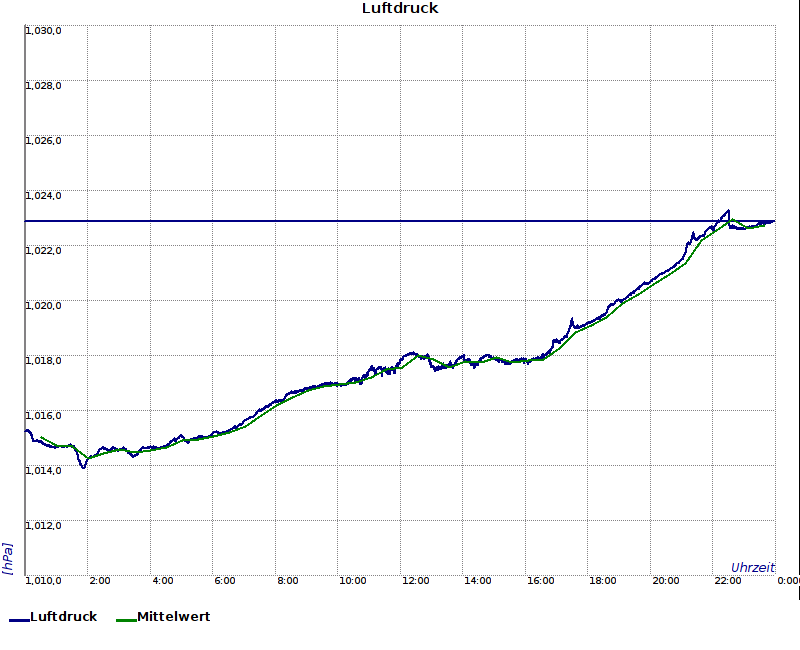Select the Mittelwert legend label
Screen dimensions: 800x650
(173, 617)
